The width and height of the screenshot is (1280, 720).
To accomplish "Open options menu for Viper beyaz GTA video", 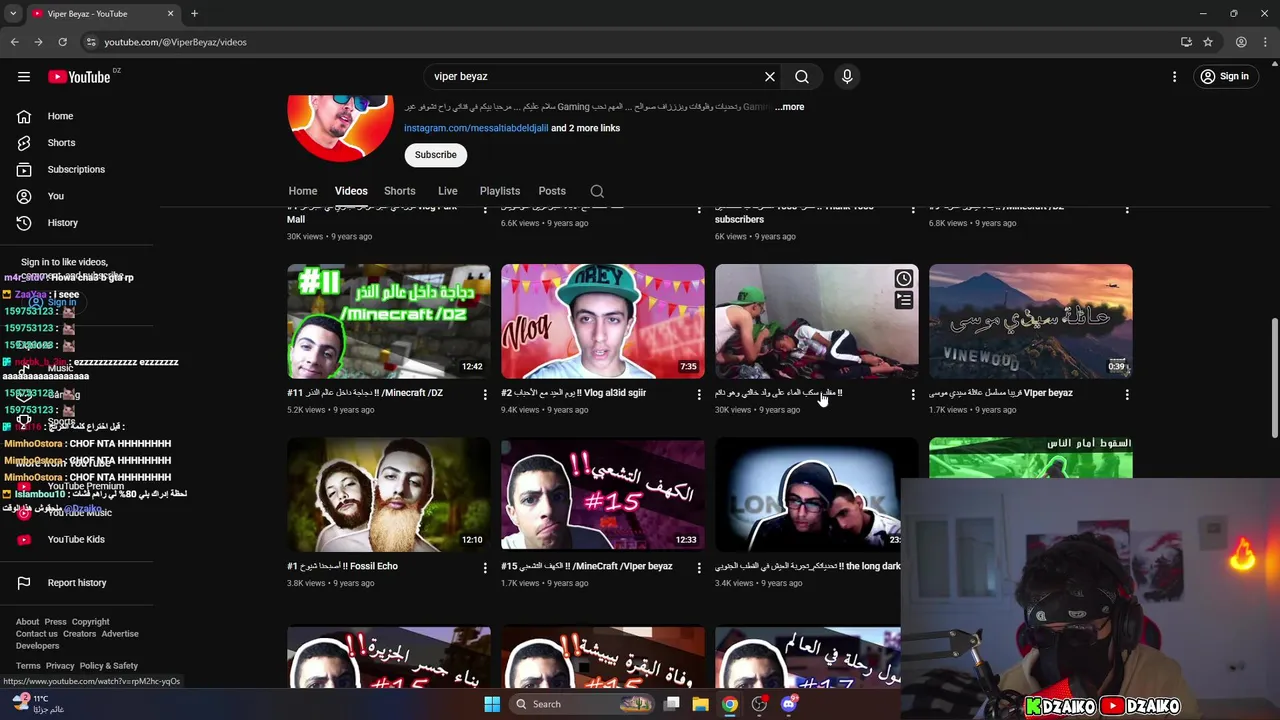I will click(1127, 395).
